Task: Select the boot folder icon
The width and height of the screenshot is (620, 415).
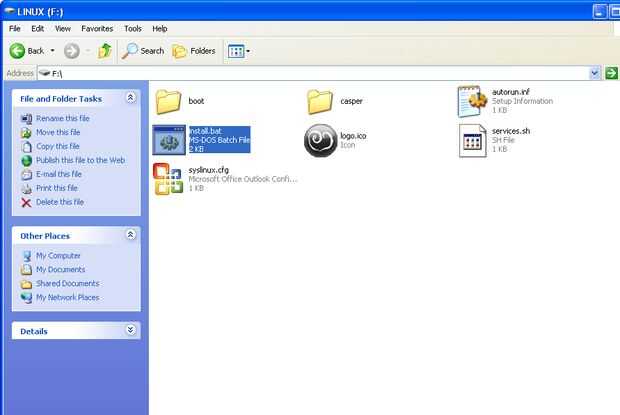Action: pyautogui.click(x=168, y=102)
